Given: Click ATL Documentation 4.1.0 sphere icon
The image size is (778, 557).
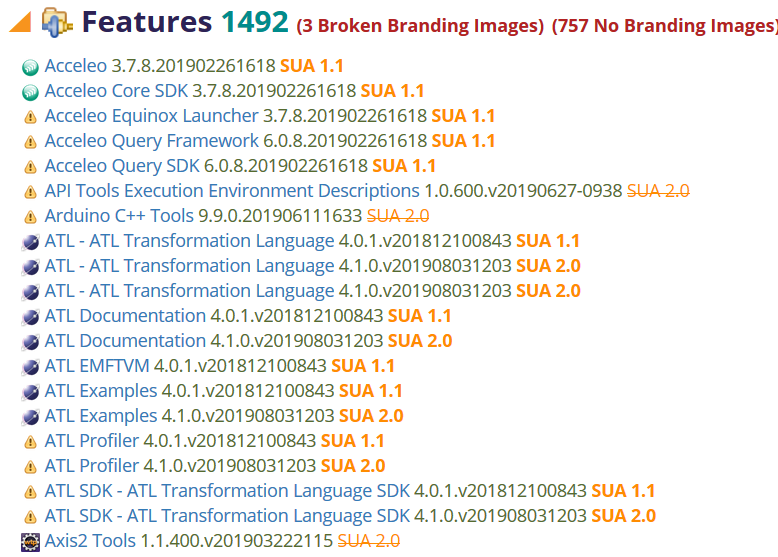Looking at the screenshot, I should click(30, 342).
